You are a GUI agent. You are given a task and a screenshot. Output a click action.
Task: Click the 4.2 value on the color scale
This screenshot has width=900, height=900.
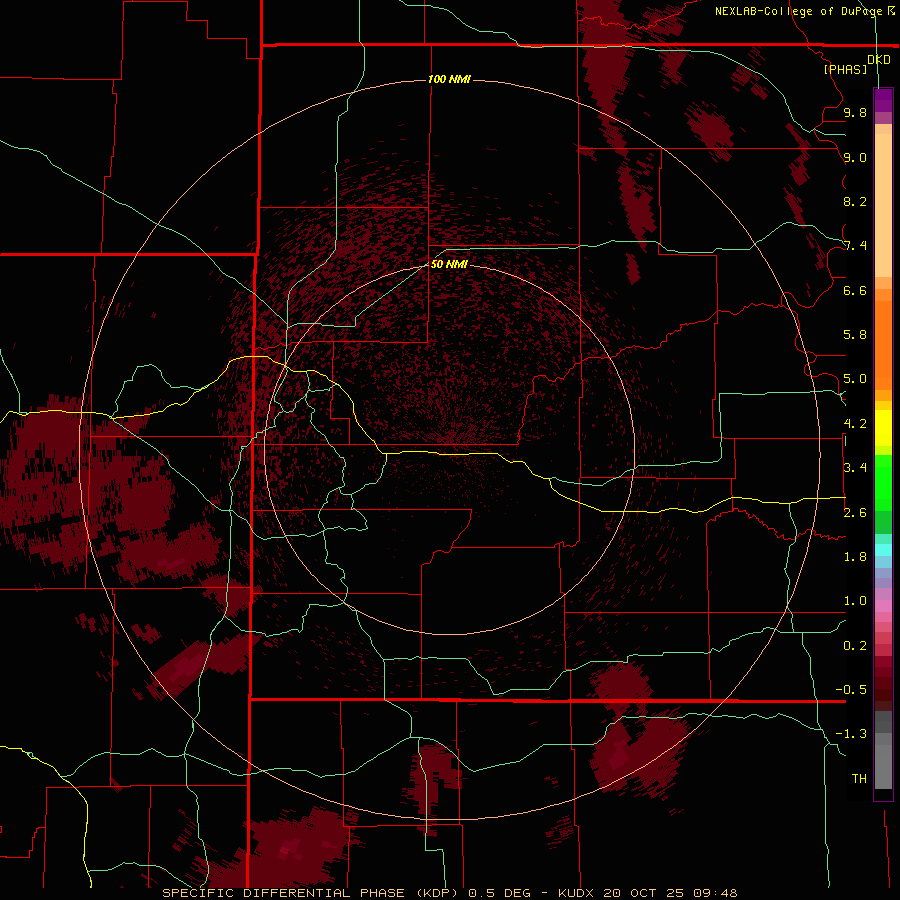(x=855, y=424)
